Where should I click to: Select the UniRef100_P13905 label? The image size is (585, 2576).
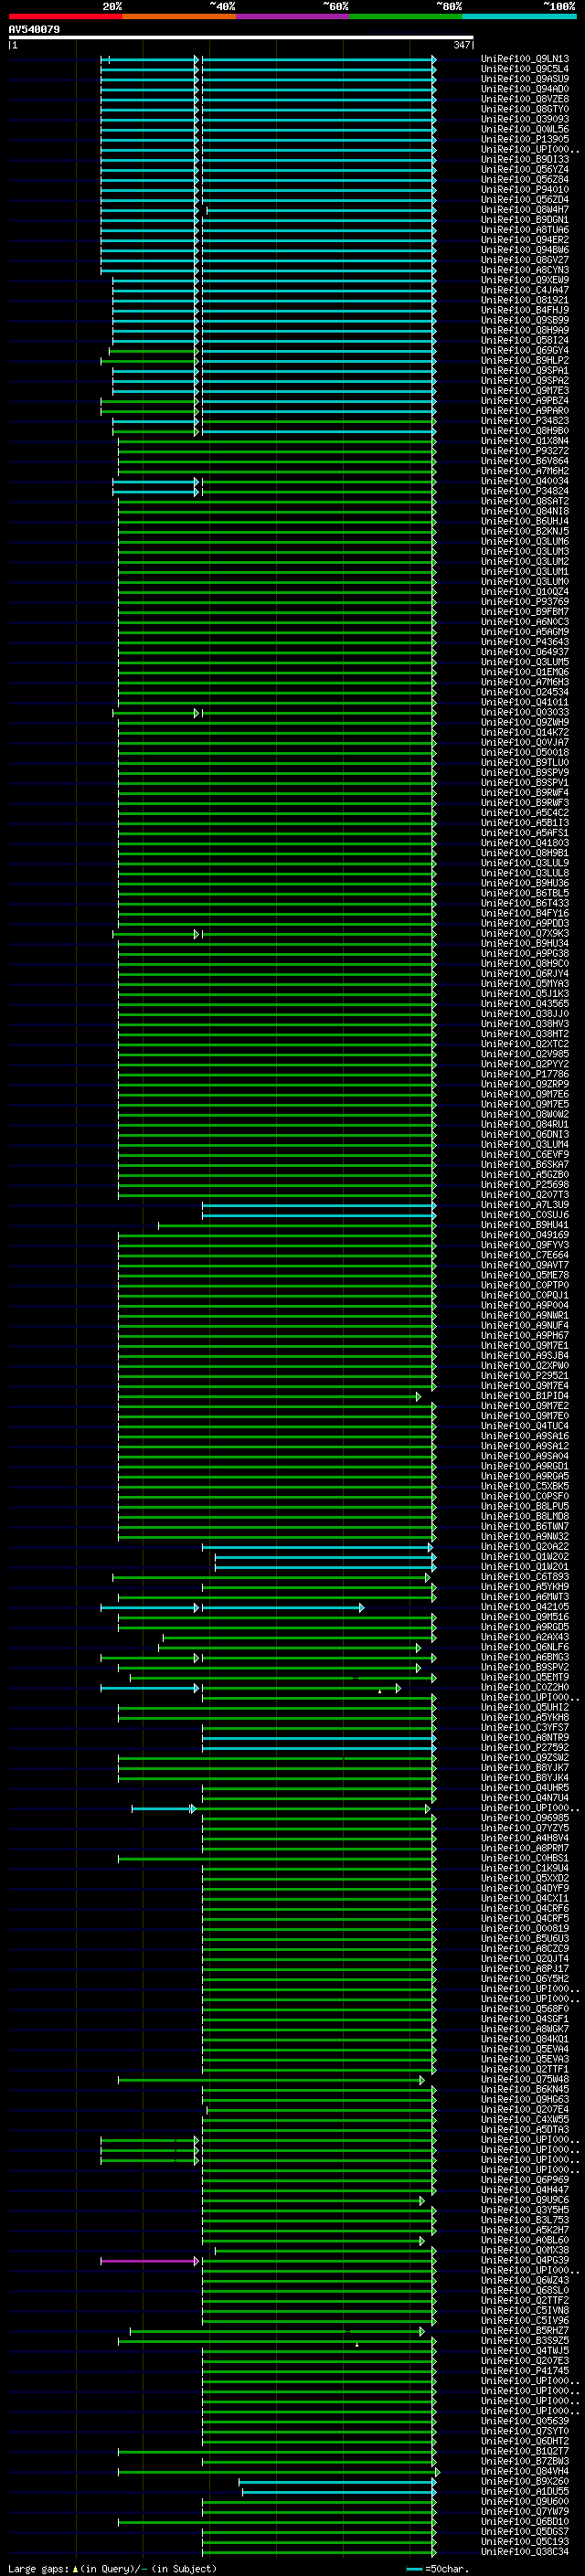(525, 139)
